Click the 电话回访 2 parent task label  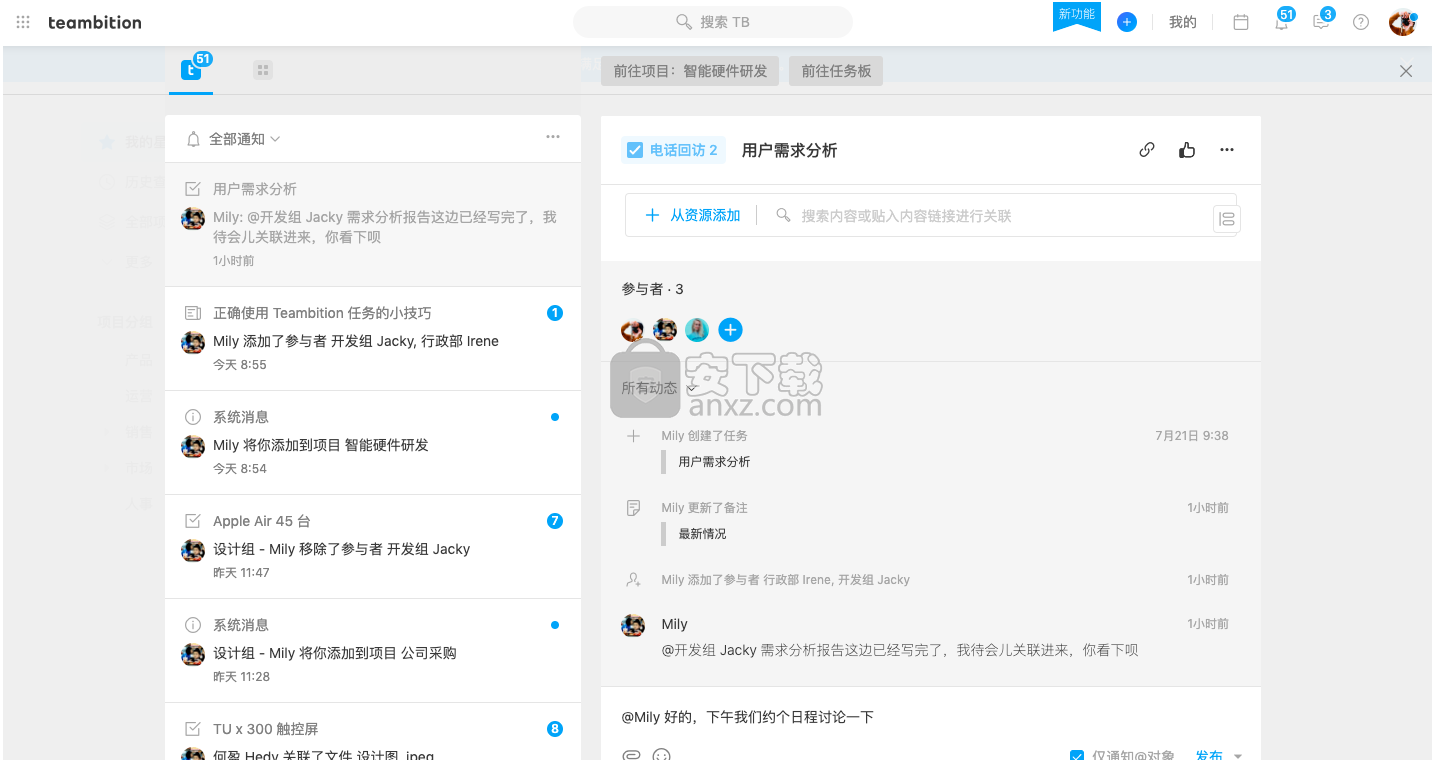click(684, 150)
